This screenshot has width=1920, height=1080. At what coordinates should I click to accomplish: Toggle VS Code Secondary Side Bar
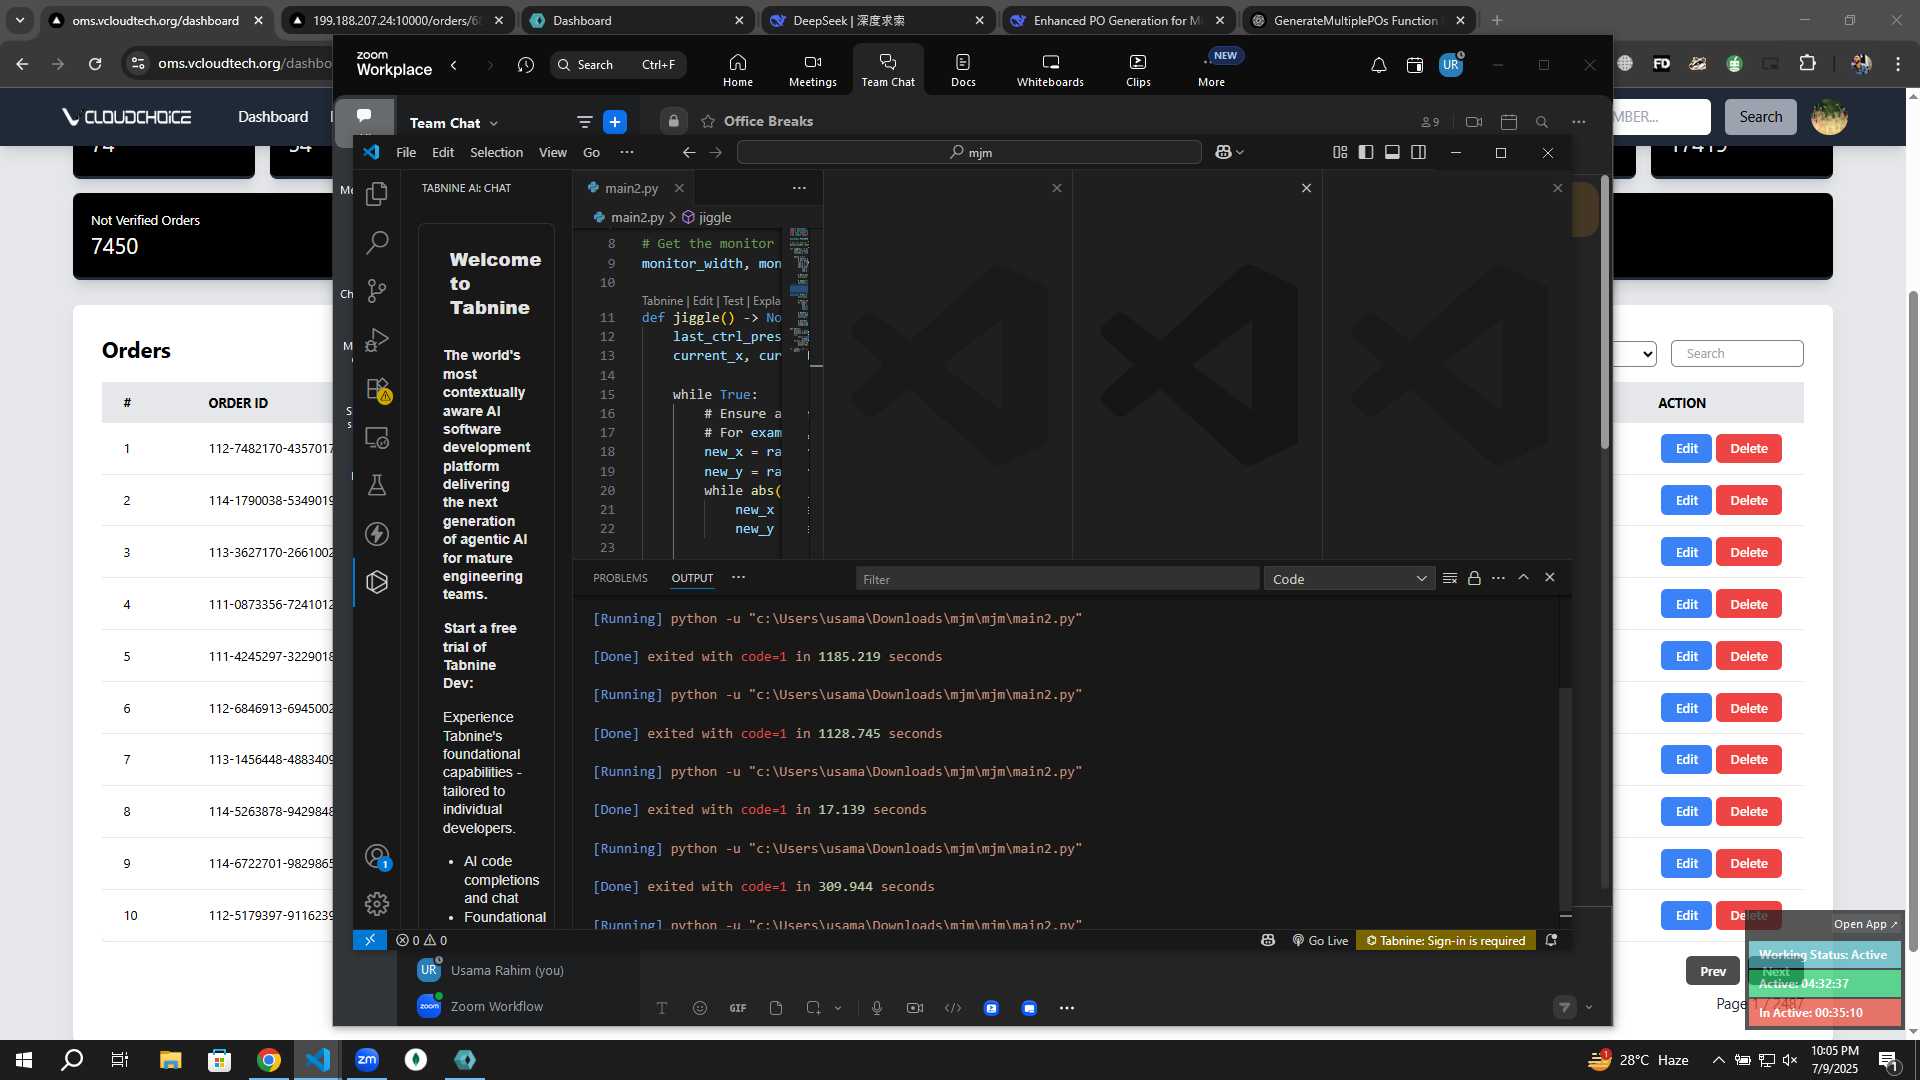click(1418, 152)
